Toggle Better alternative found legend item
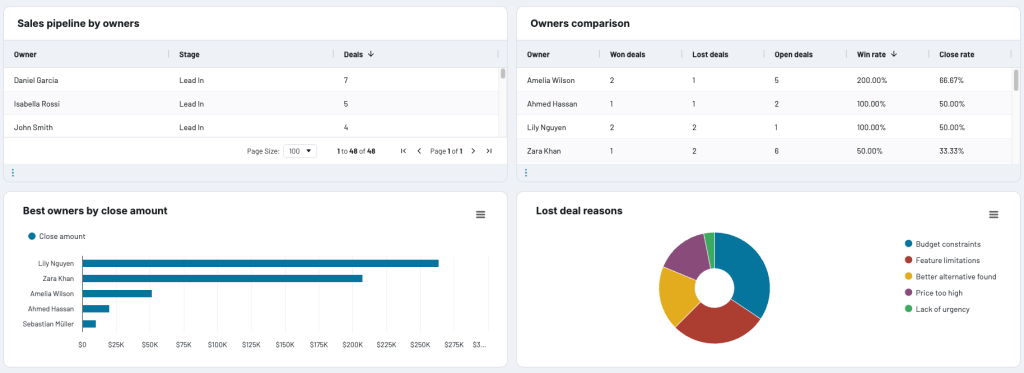This screenshot has width=1024, height=373. 950,276
